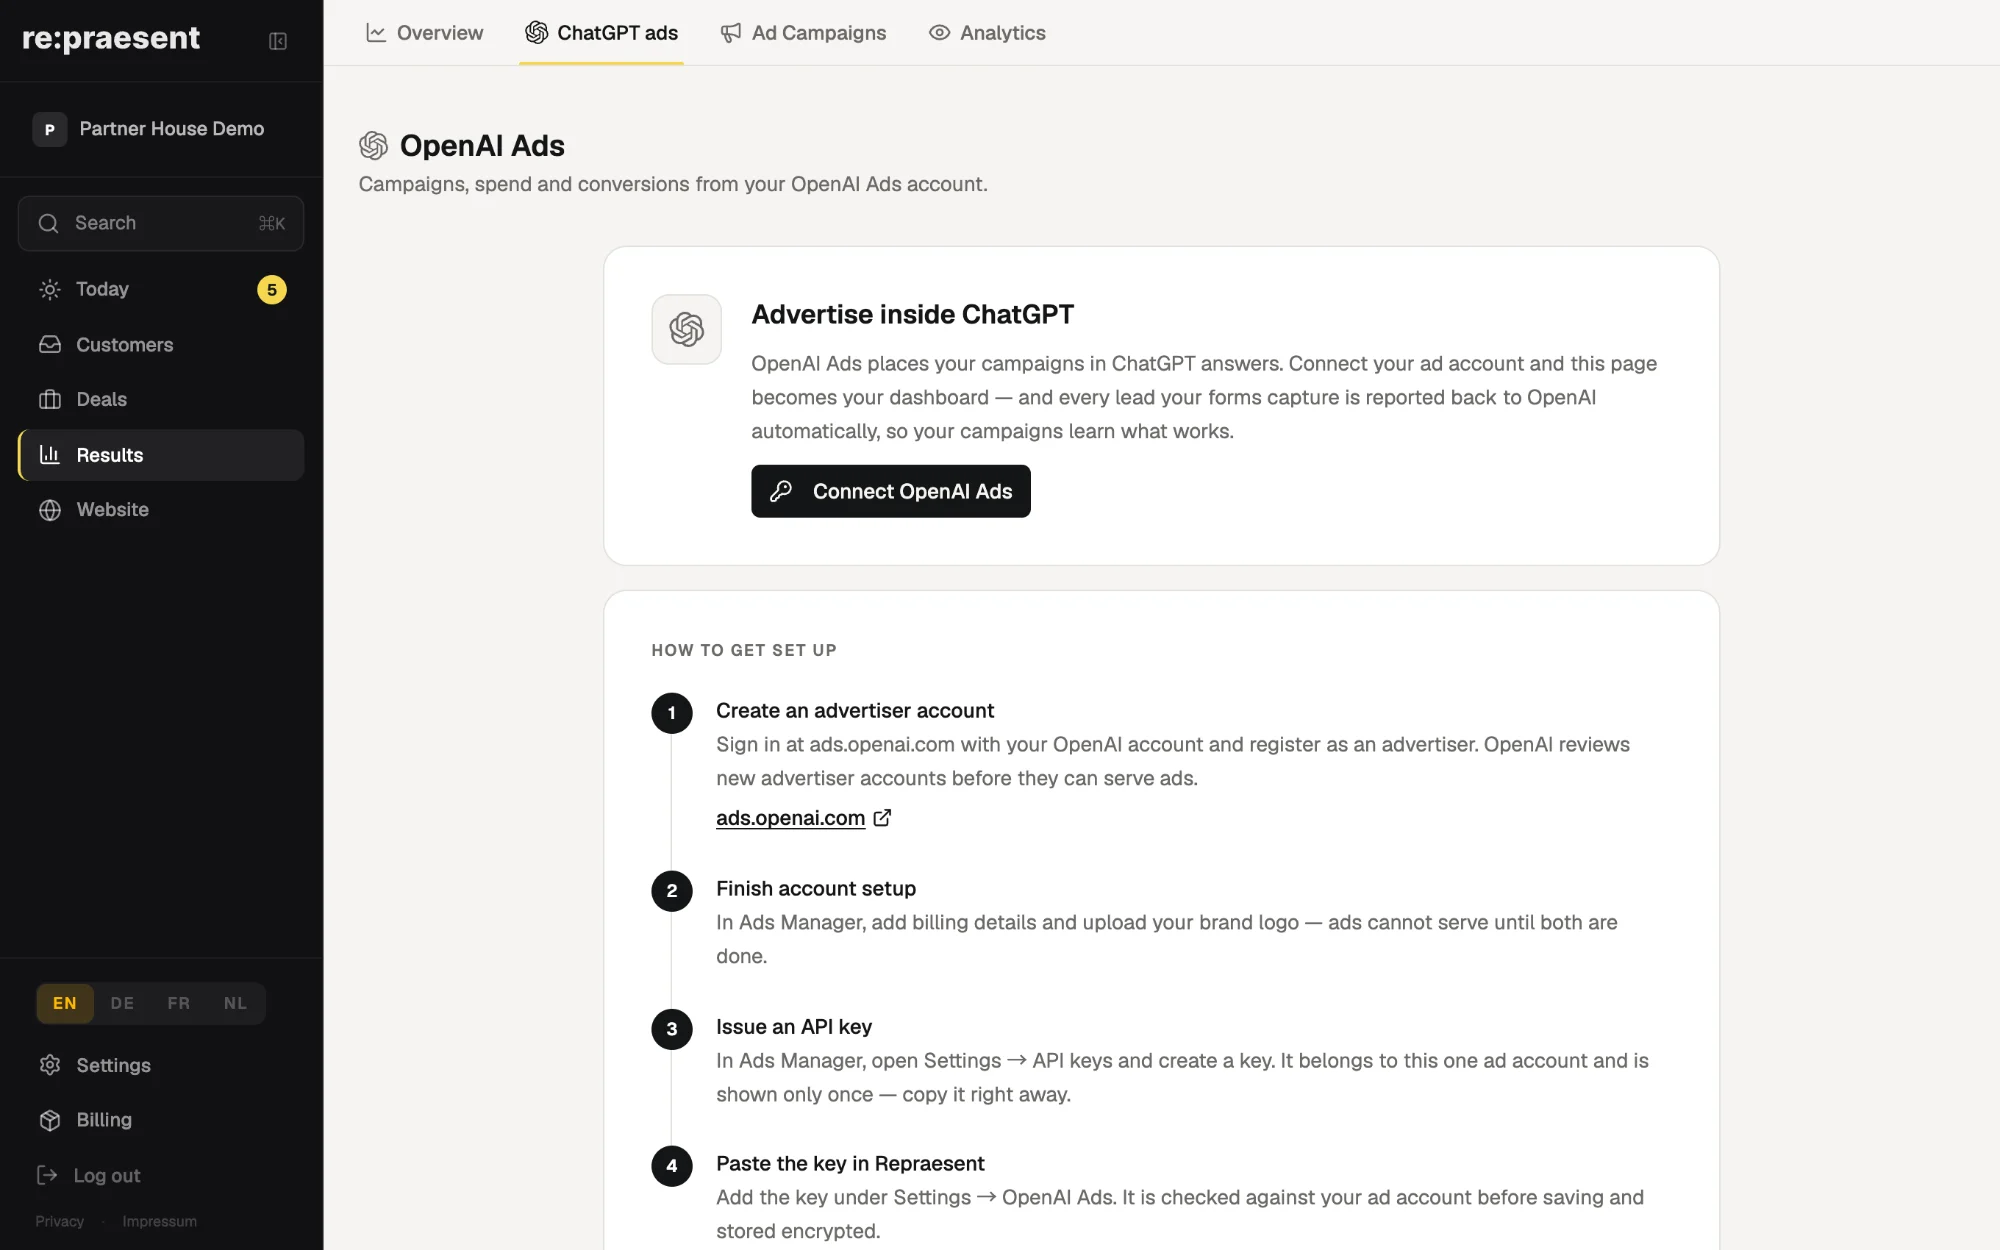Switch language to EN
This screenshot has height=1250, width=2000.
65,1003
